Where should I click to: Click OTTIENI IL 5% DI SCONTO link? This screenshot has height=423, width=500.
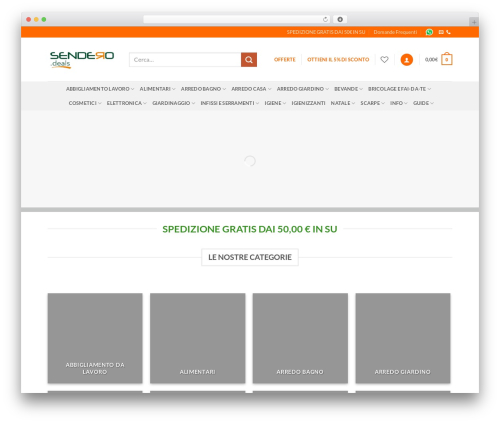coord(338,60)
